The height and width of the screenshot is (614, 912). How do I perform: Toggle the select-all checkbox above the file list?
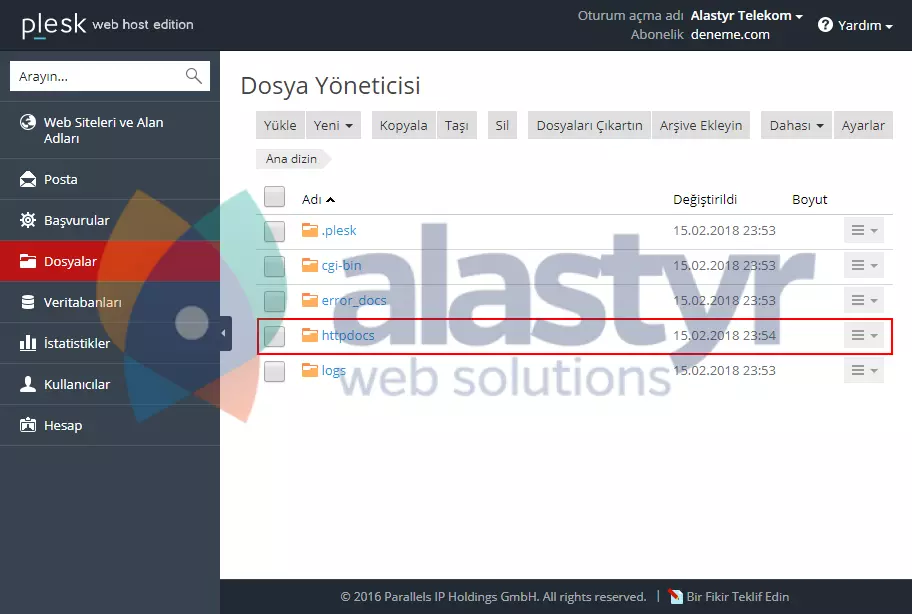pos(274,196)
